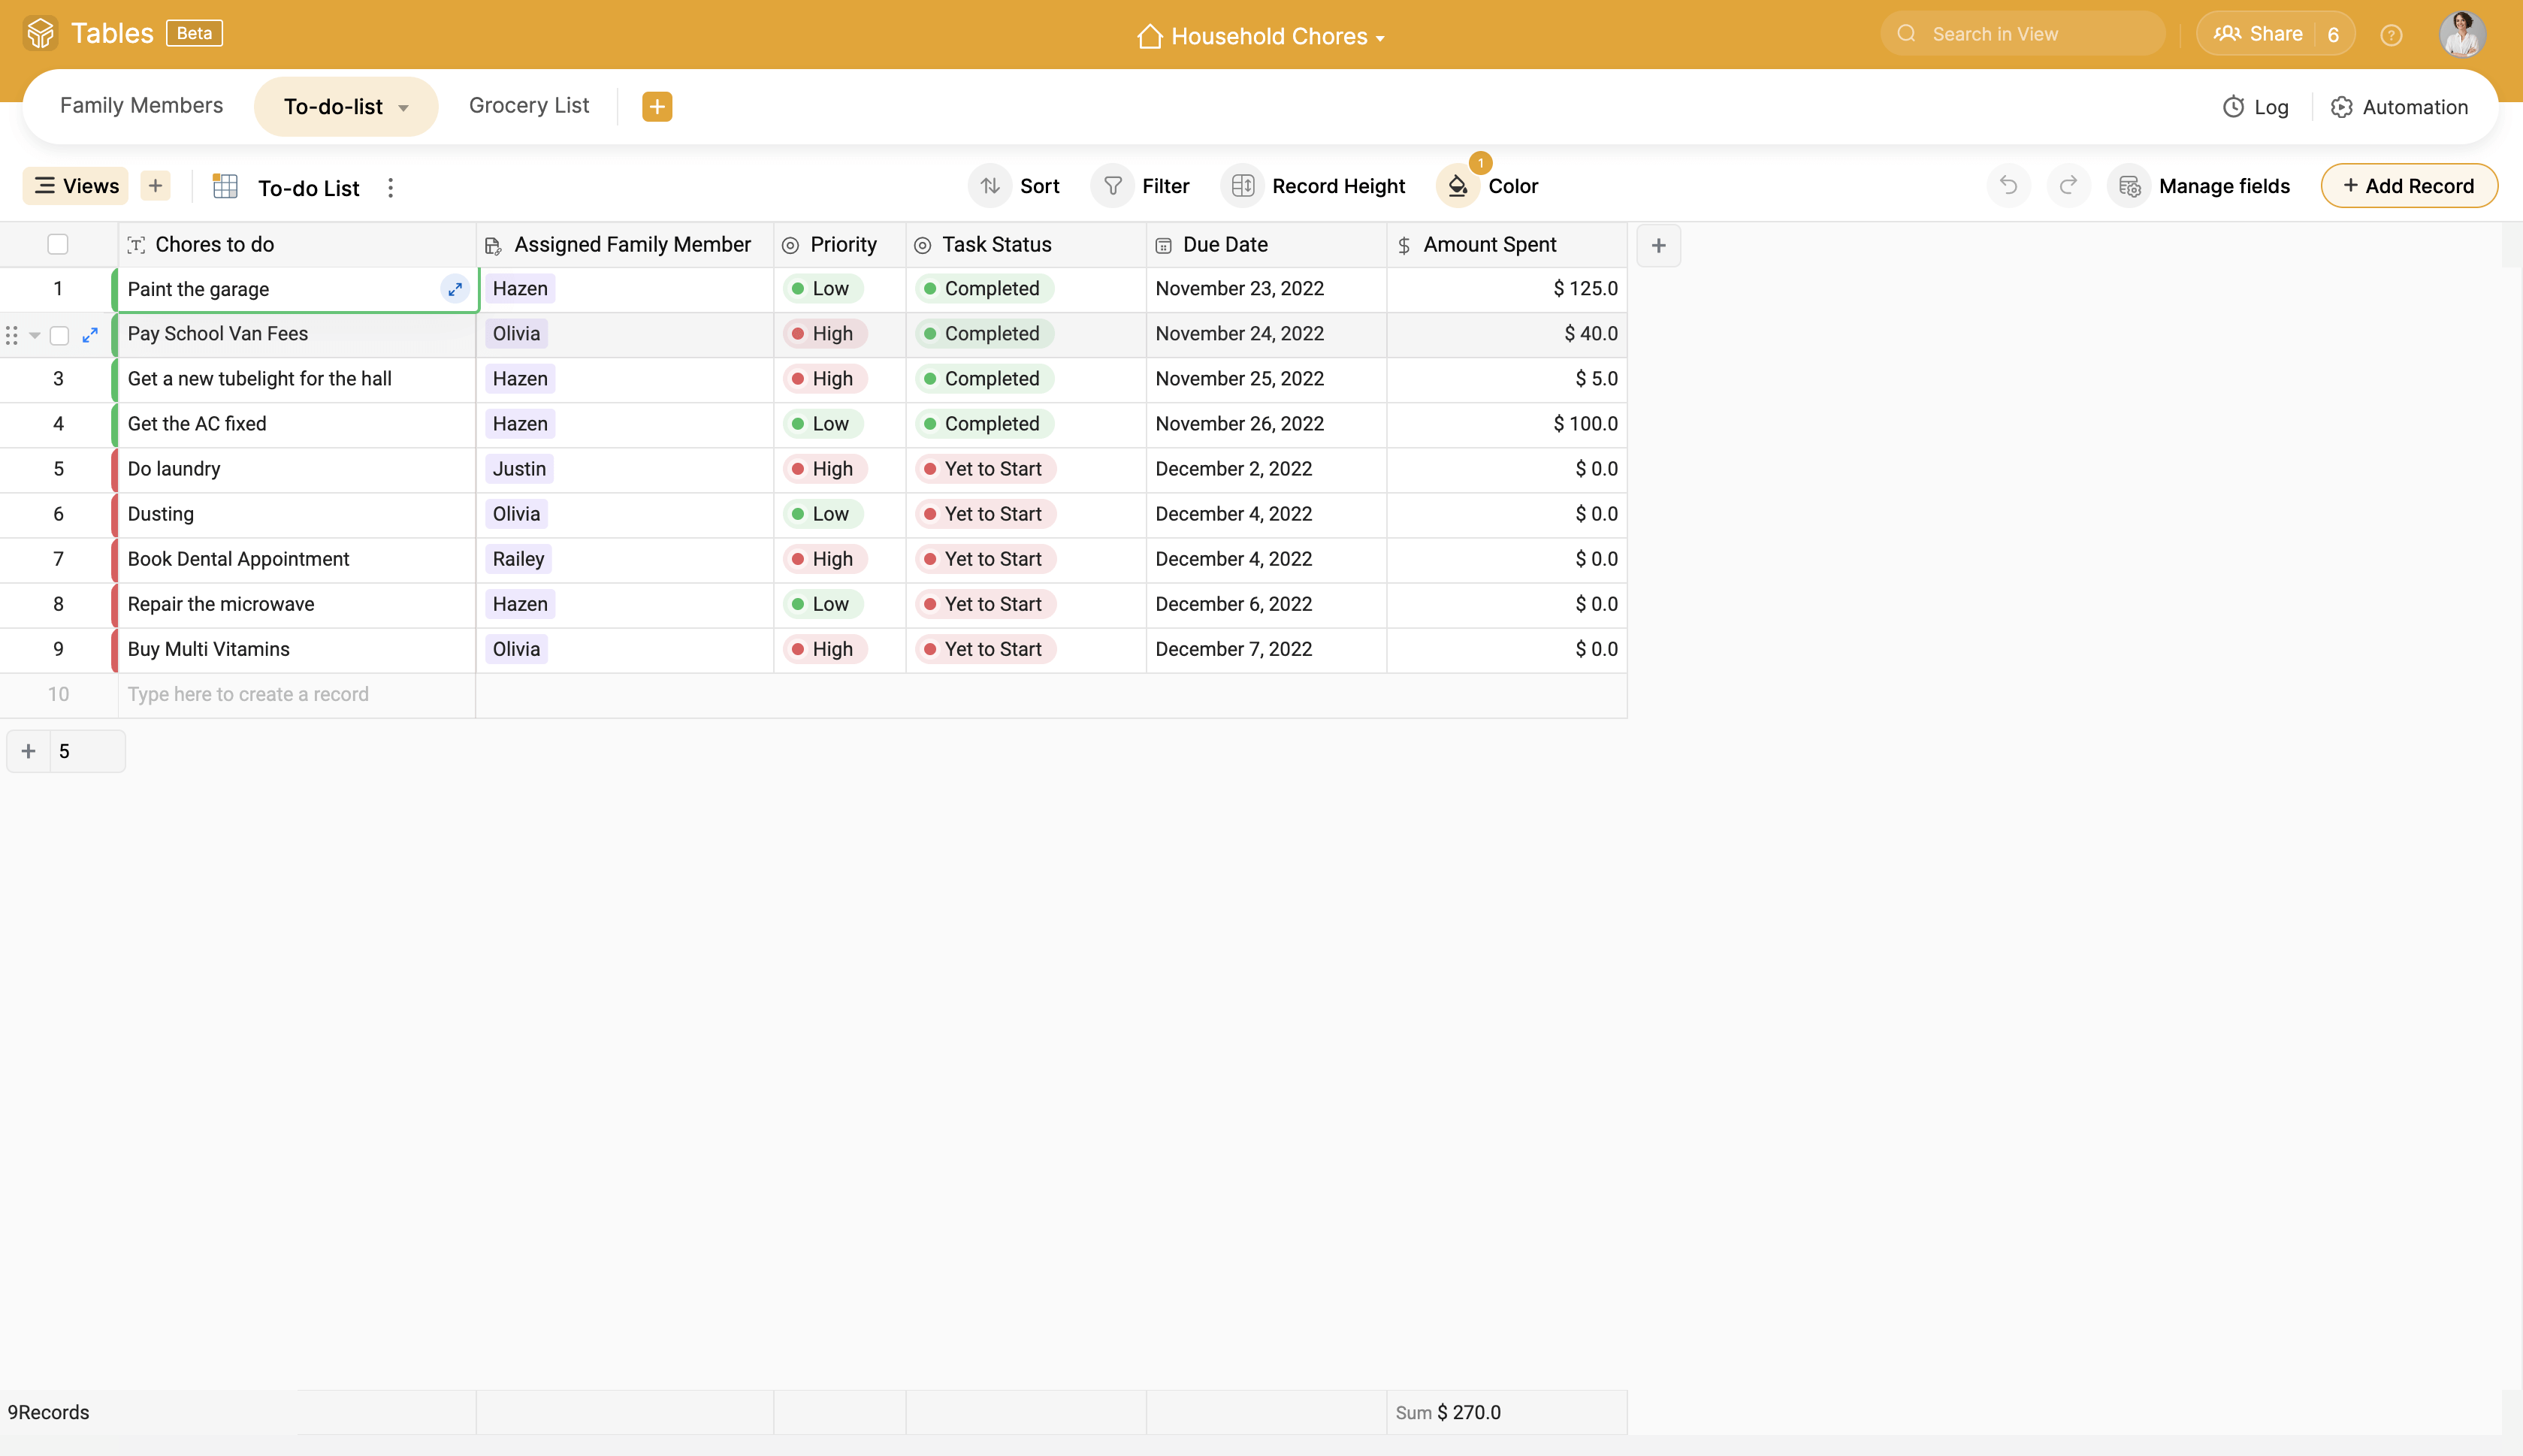
Task: Check the Pay School Van Fees row checkbox
Action: 59,335
